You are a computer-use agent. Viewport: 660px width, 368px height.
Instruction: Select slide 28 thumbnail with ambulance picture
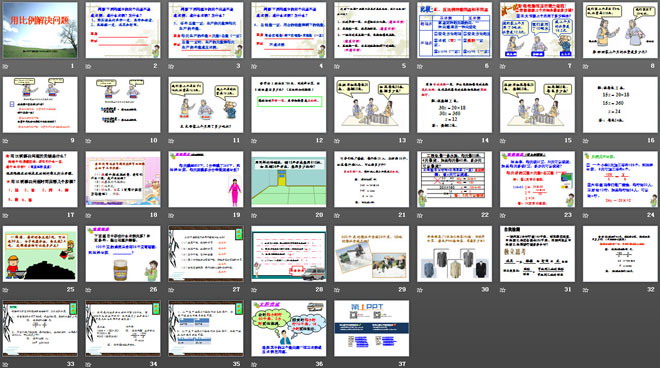[x=288, y=253]
